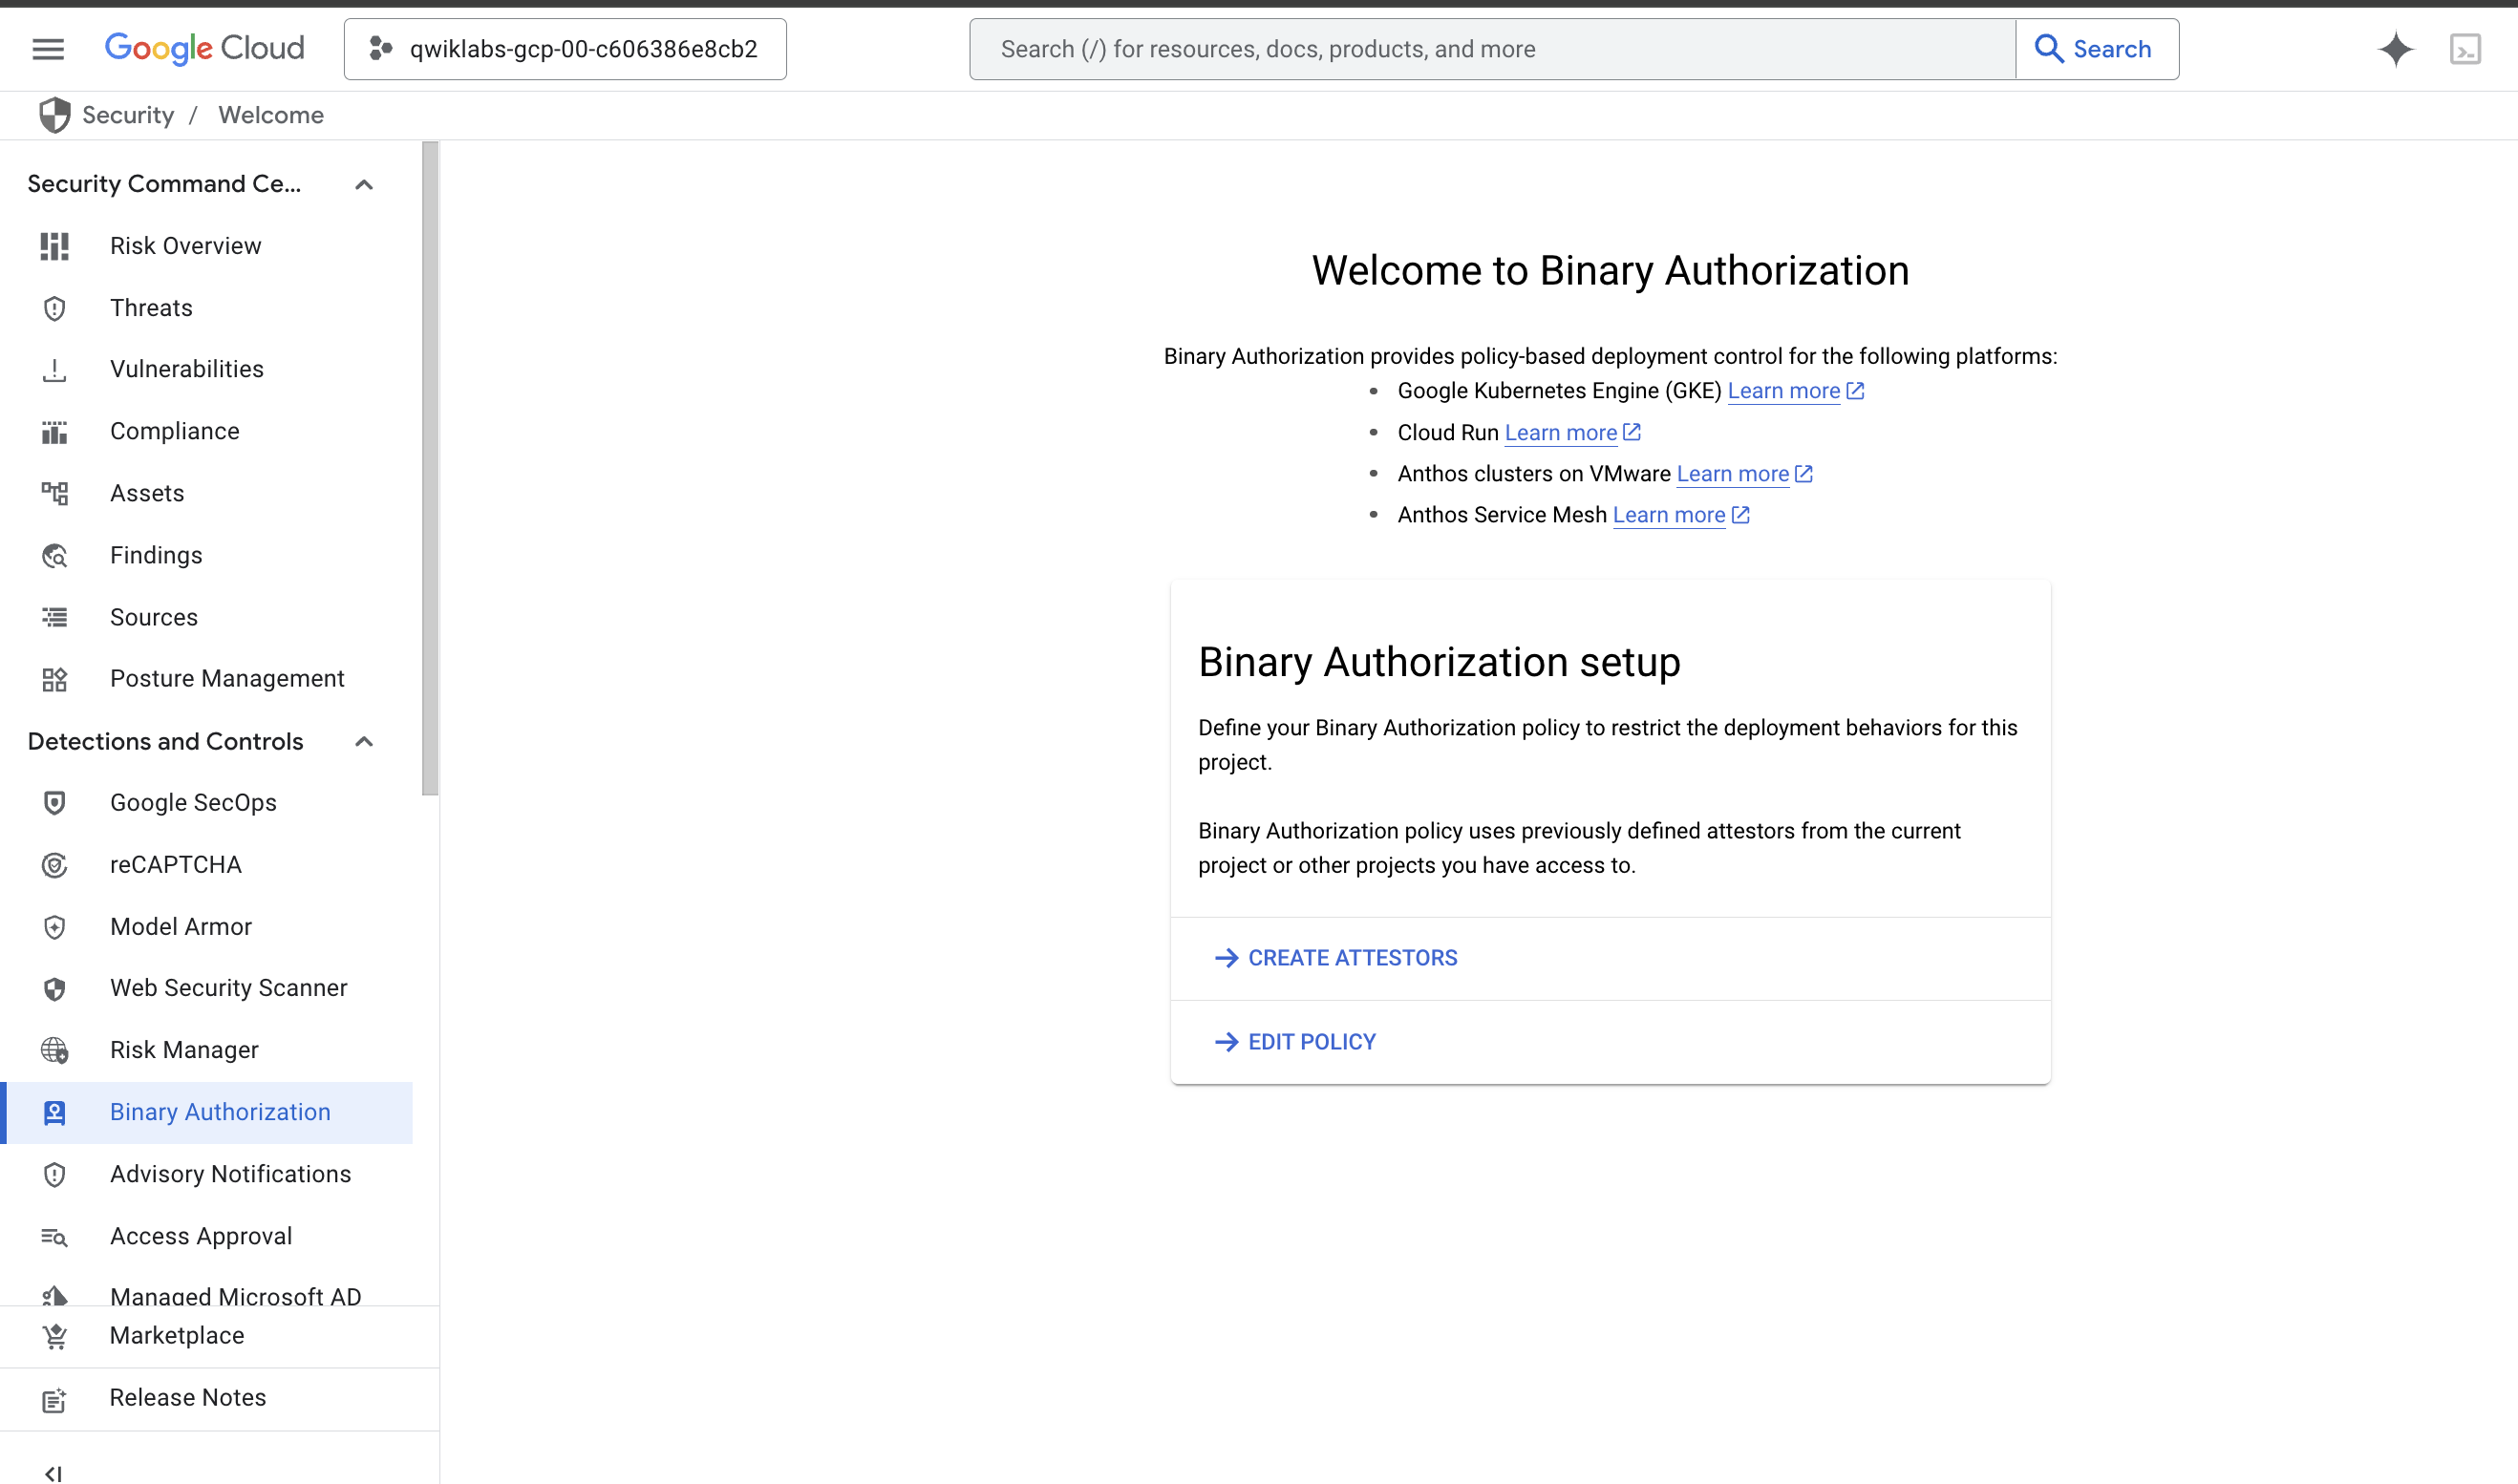Activate Cloud Shell terminal icon
The width and height of the screenshot is (2518, 1484).
tap(2465, 49)
